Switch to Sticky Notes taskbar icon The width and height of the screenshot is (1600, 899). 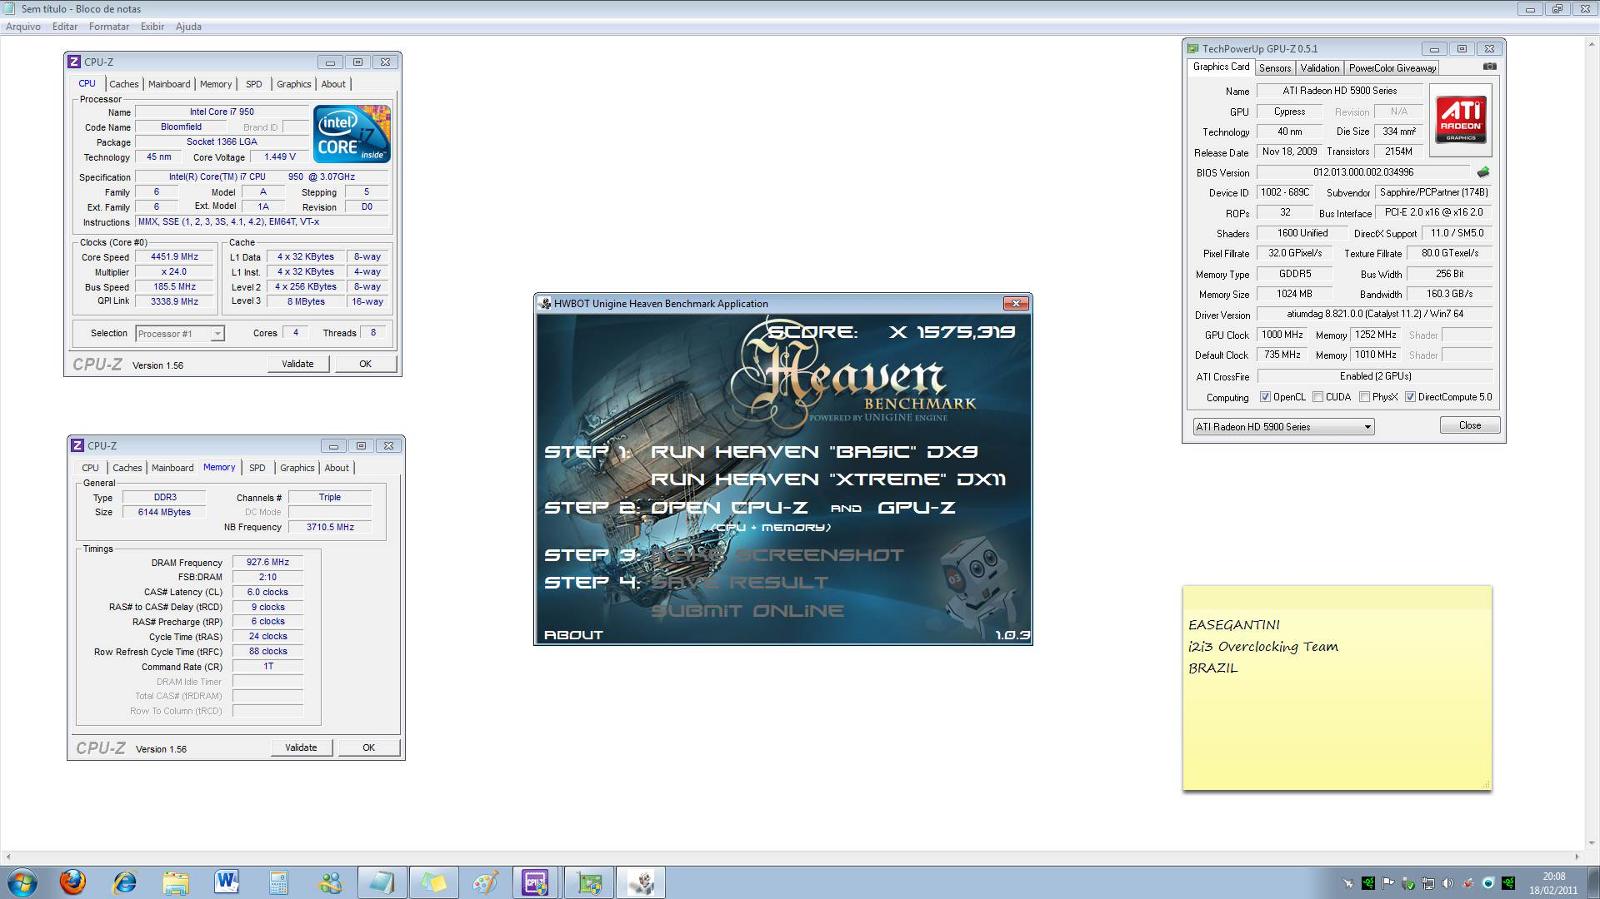(434, 882)
